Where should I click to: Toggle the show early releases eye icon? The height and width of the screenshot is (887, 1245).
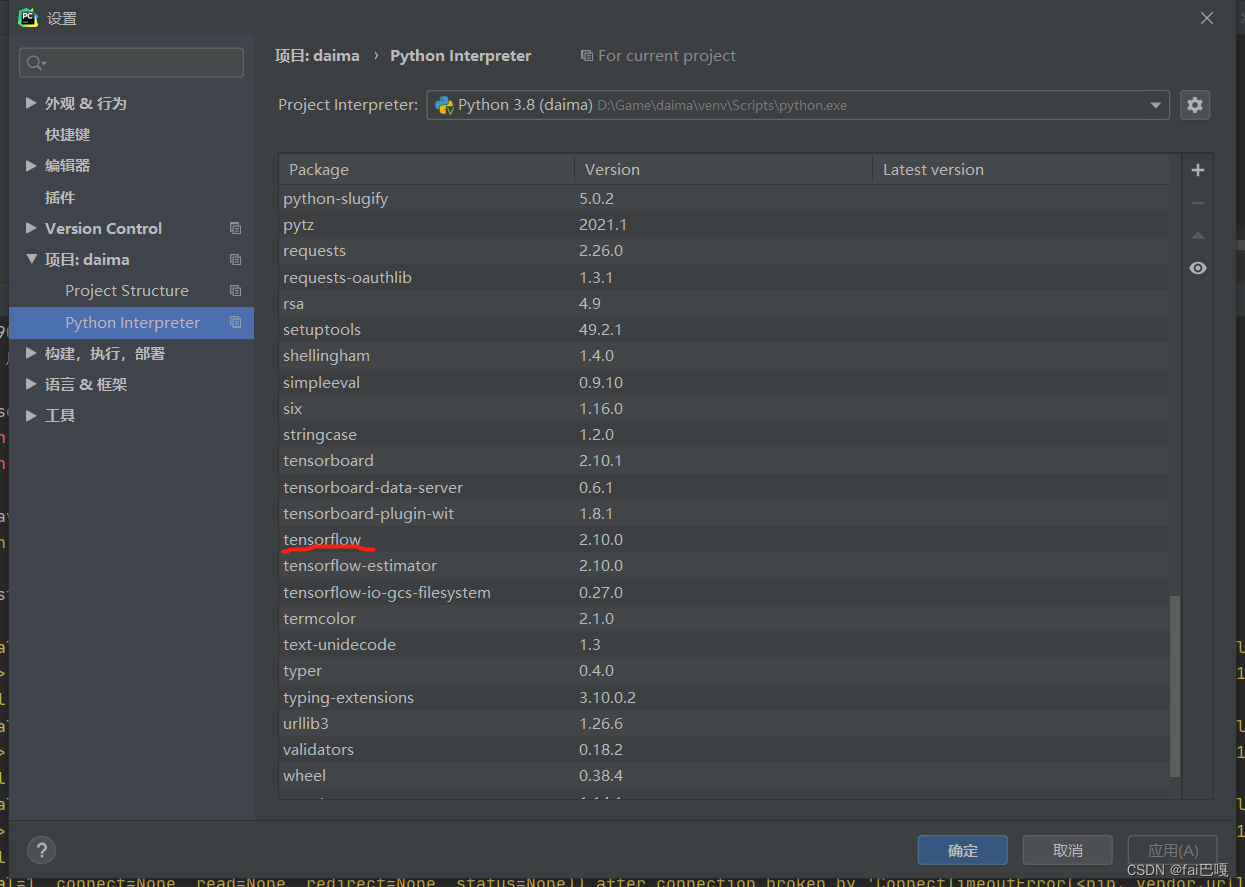(1197, 268)
